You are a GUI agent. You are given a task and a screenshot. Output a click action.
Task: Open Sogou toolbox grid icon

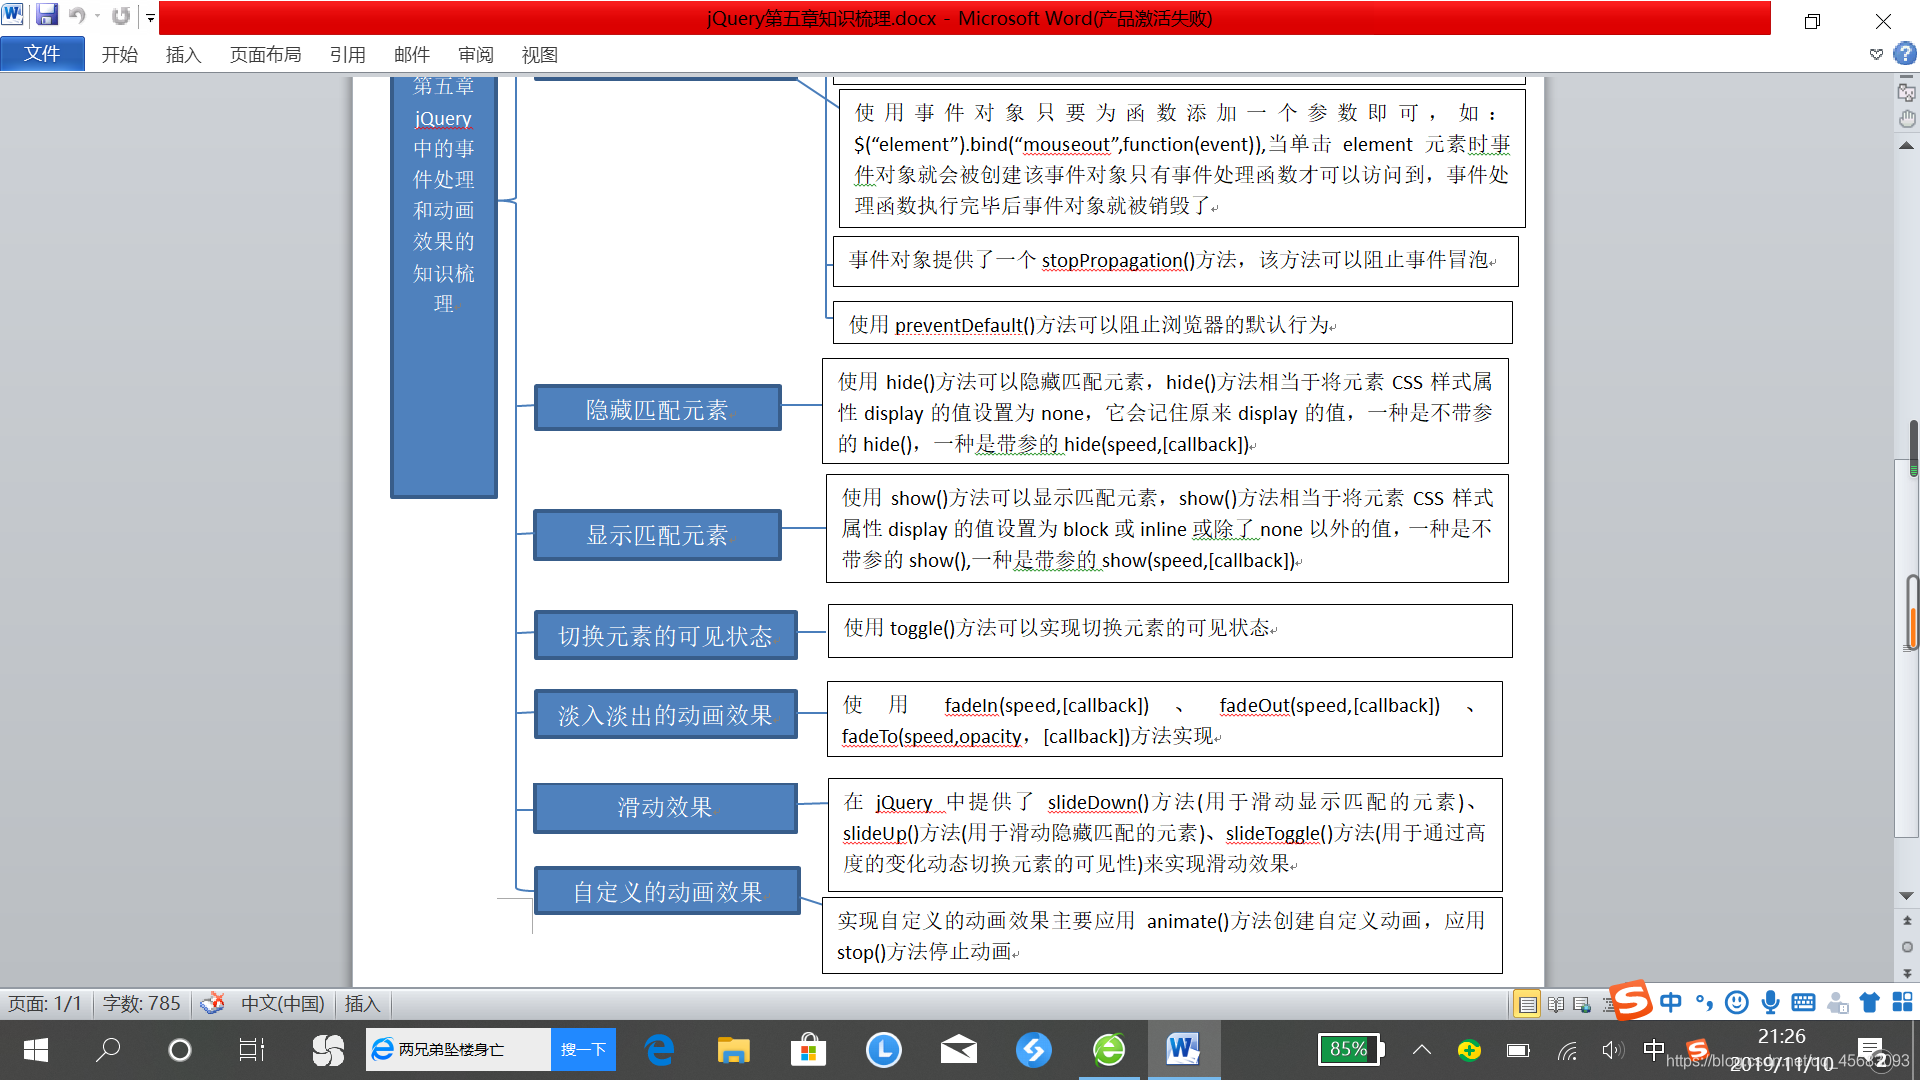tap(1902, 1002)
